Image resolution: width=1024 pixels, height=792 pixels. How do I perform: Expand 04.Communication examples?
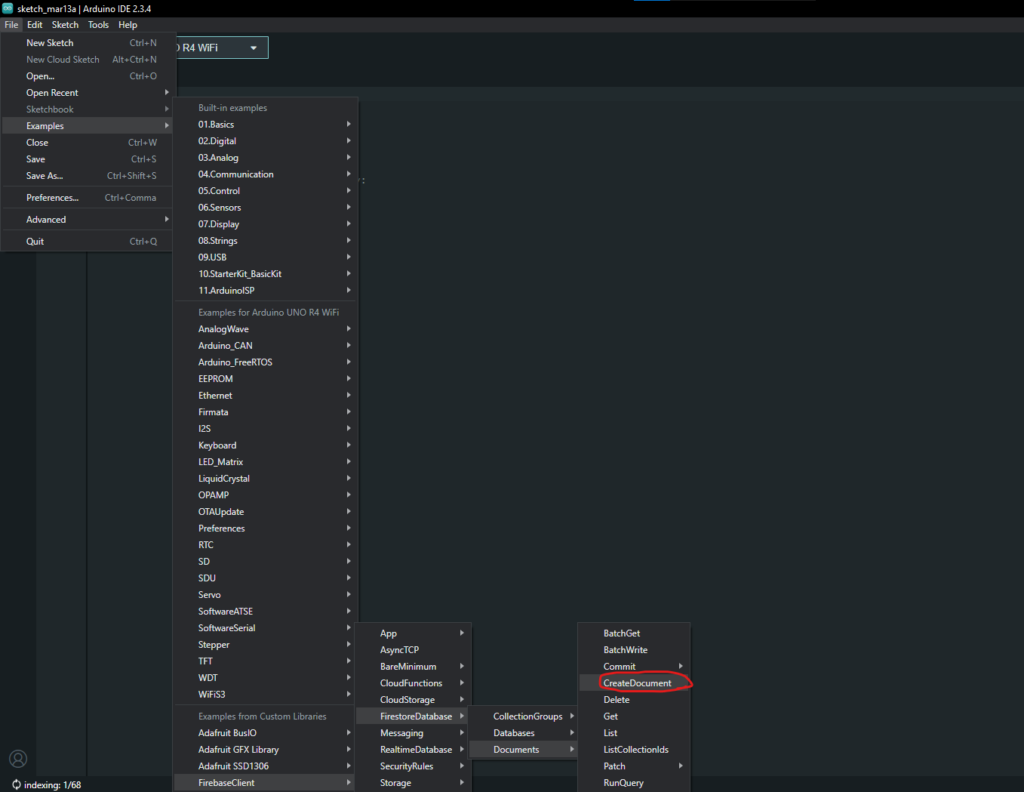coord(266,174)
